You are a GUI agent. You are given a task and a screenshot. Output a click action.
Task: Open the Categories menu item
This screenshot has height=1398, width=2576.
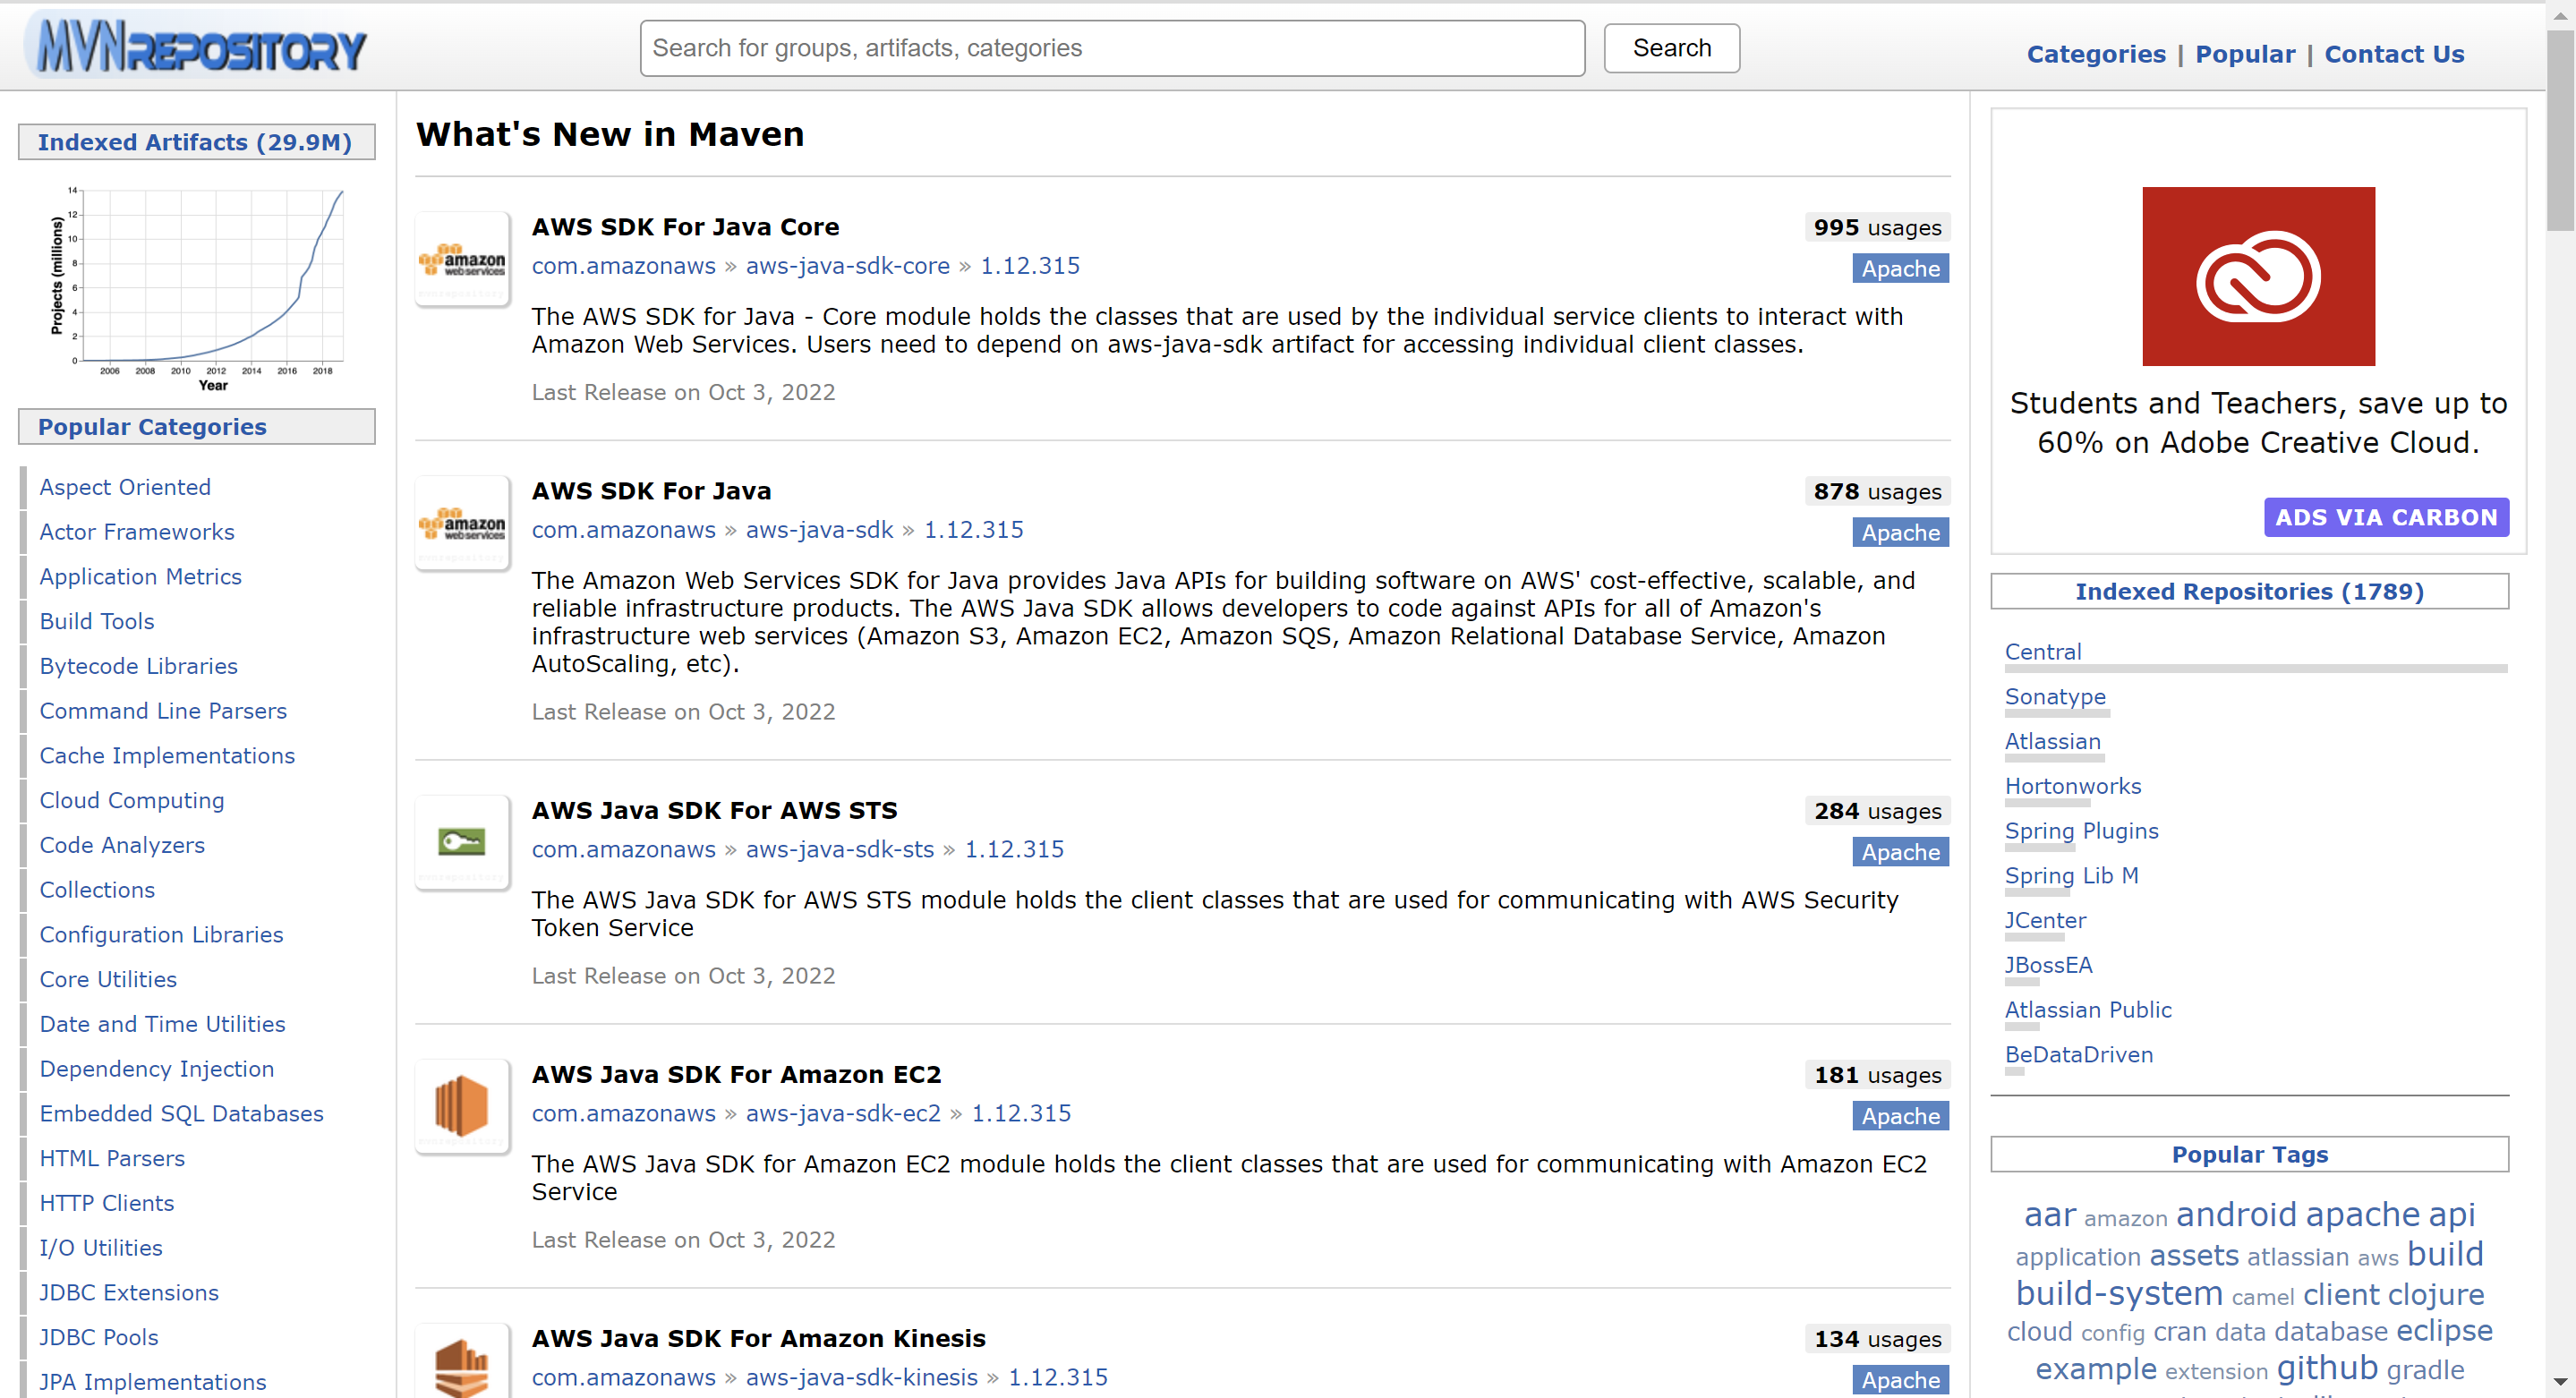[2095, 54]
